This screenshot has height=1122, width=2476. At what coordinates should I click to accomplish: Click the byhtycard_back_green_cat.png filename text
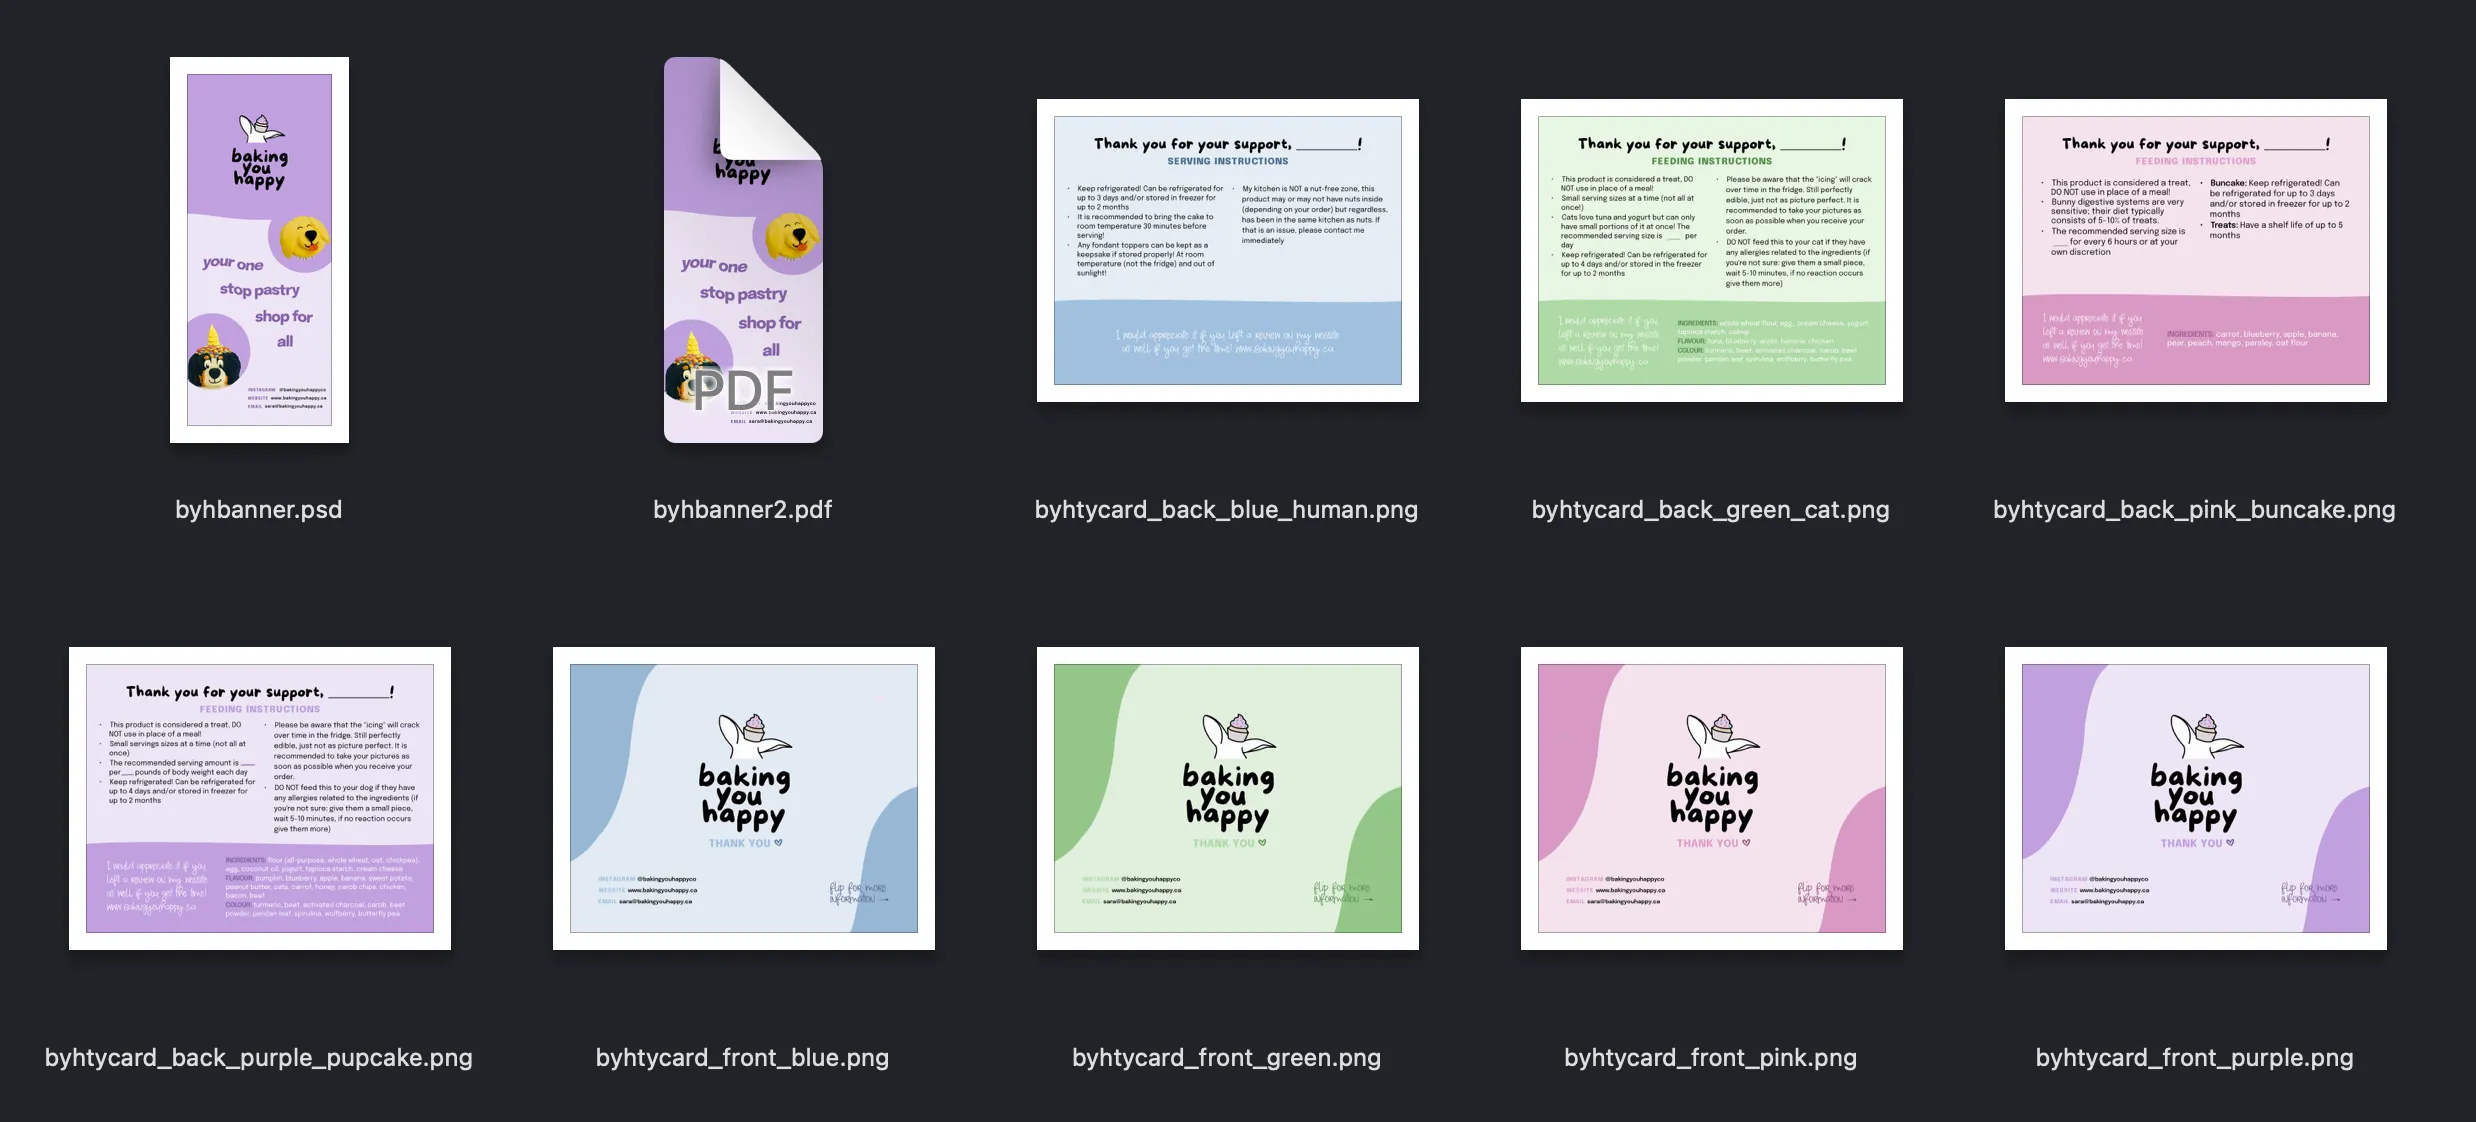pos(1710,509)
